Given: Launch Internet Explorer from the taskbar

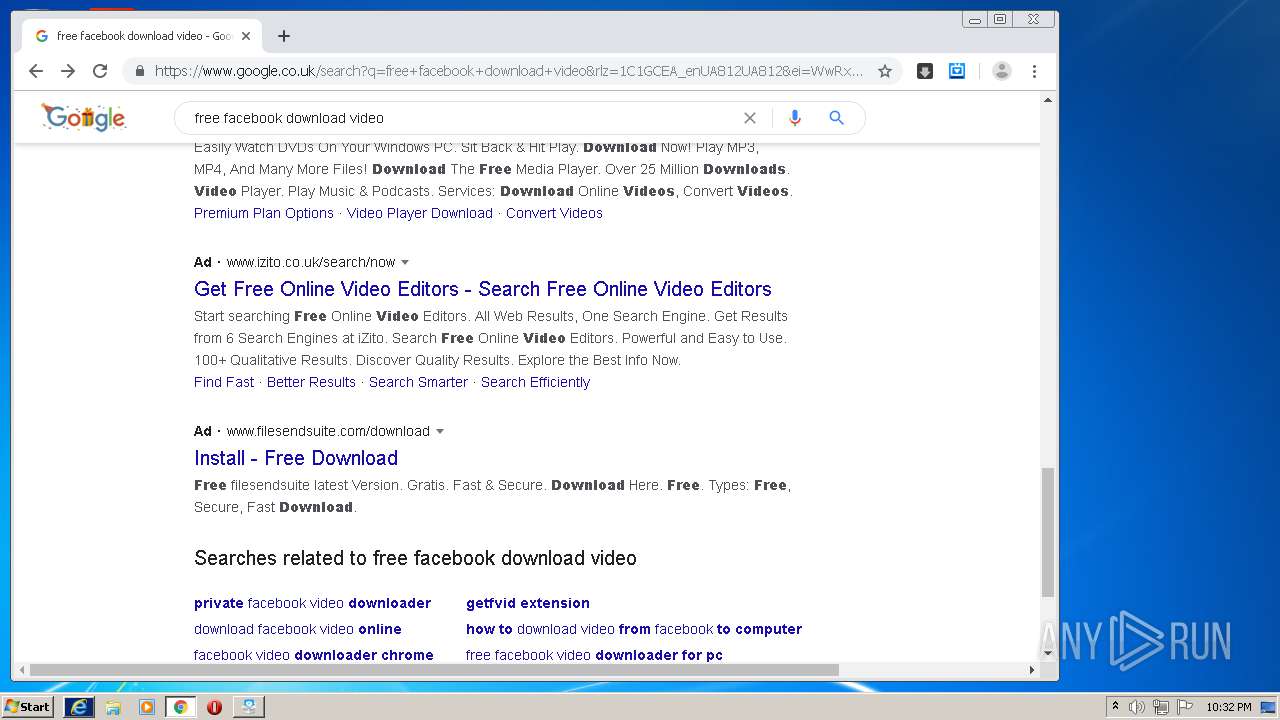Looking at the screenshot, I should 79,707.
